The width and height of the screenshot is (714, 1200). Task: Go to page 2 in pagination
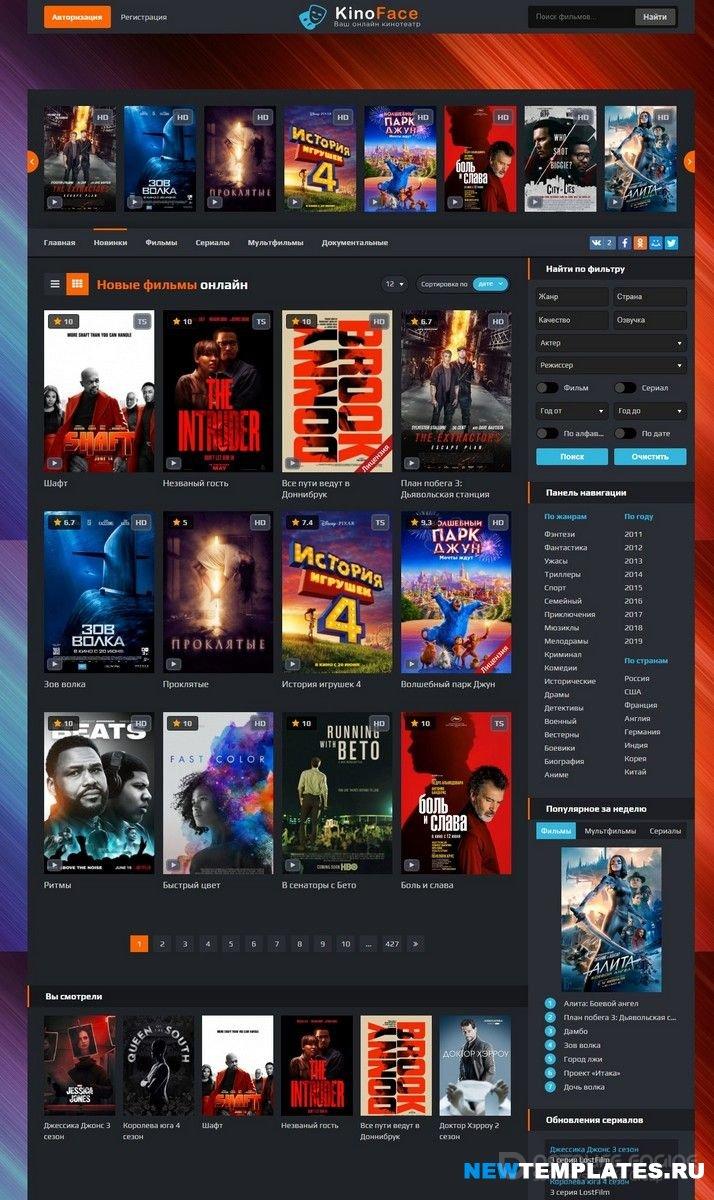[x=162, y=943]
